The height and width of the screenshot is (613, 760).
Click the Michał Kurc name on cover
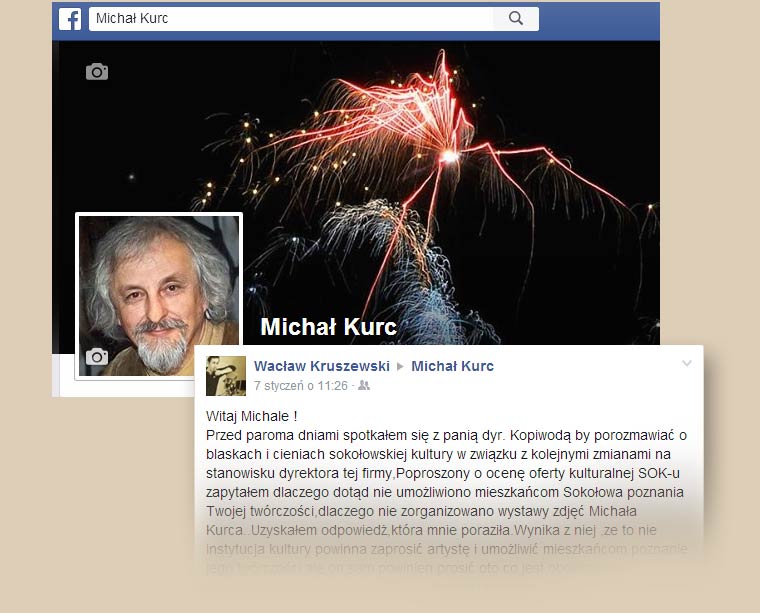click(x=328, y=327)
